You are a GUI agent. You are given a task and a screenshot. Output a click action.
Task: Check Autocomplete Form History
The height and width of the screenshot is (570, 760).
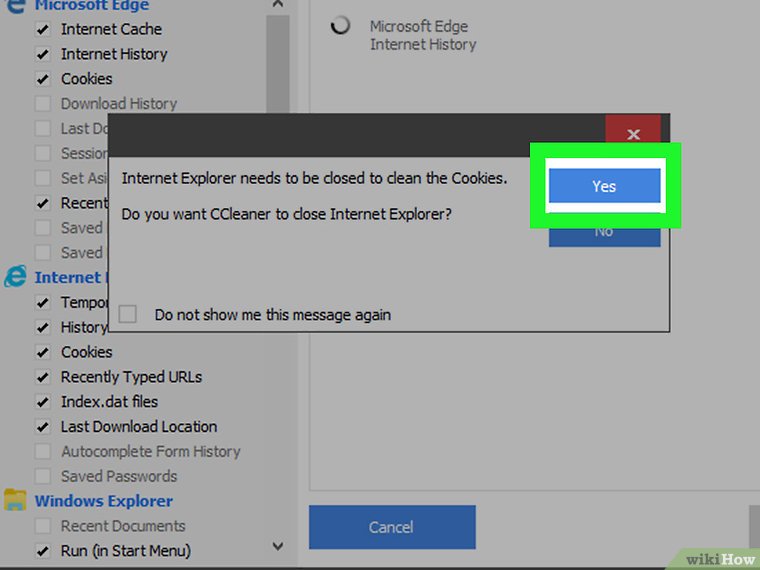click(x=43, y=451)
